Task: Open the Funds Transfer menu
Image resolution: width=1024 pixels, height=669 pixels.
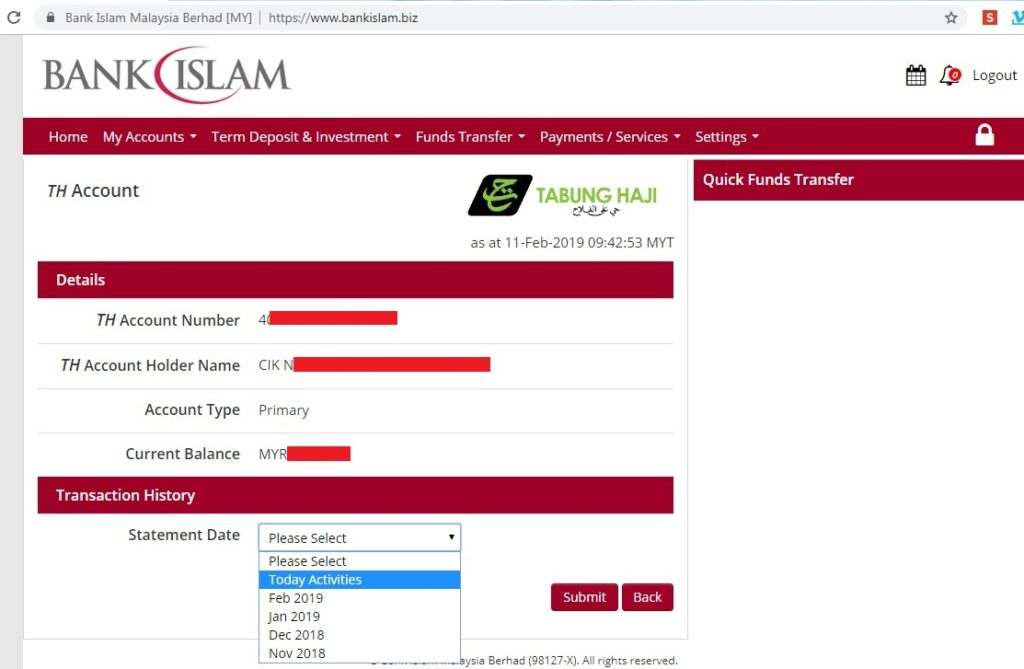Action: point(470,137)
